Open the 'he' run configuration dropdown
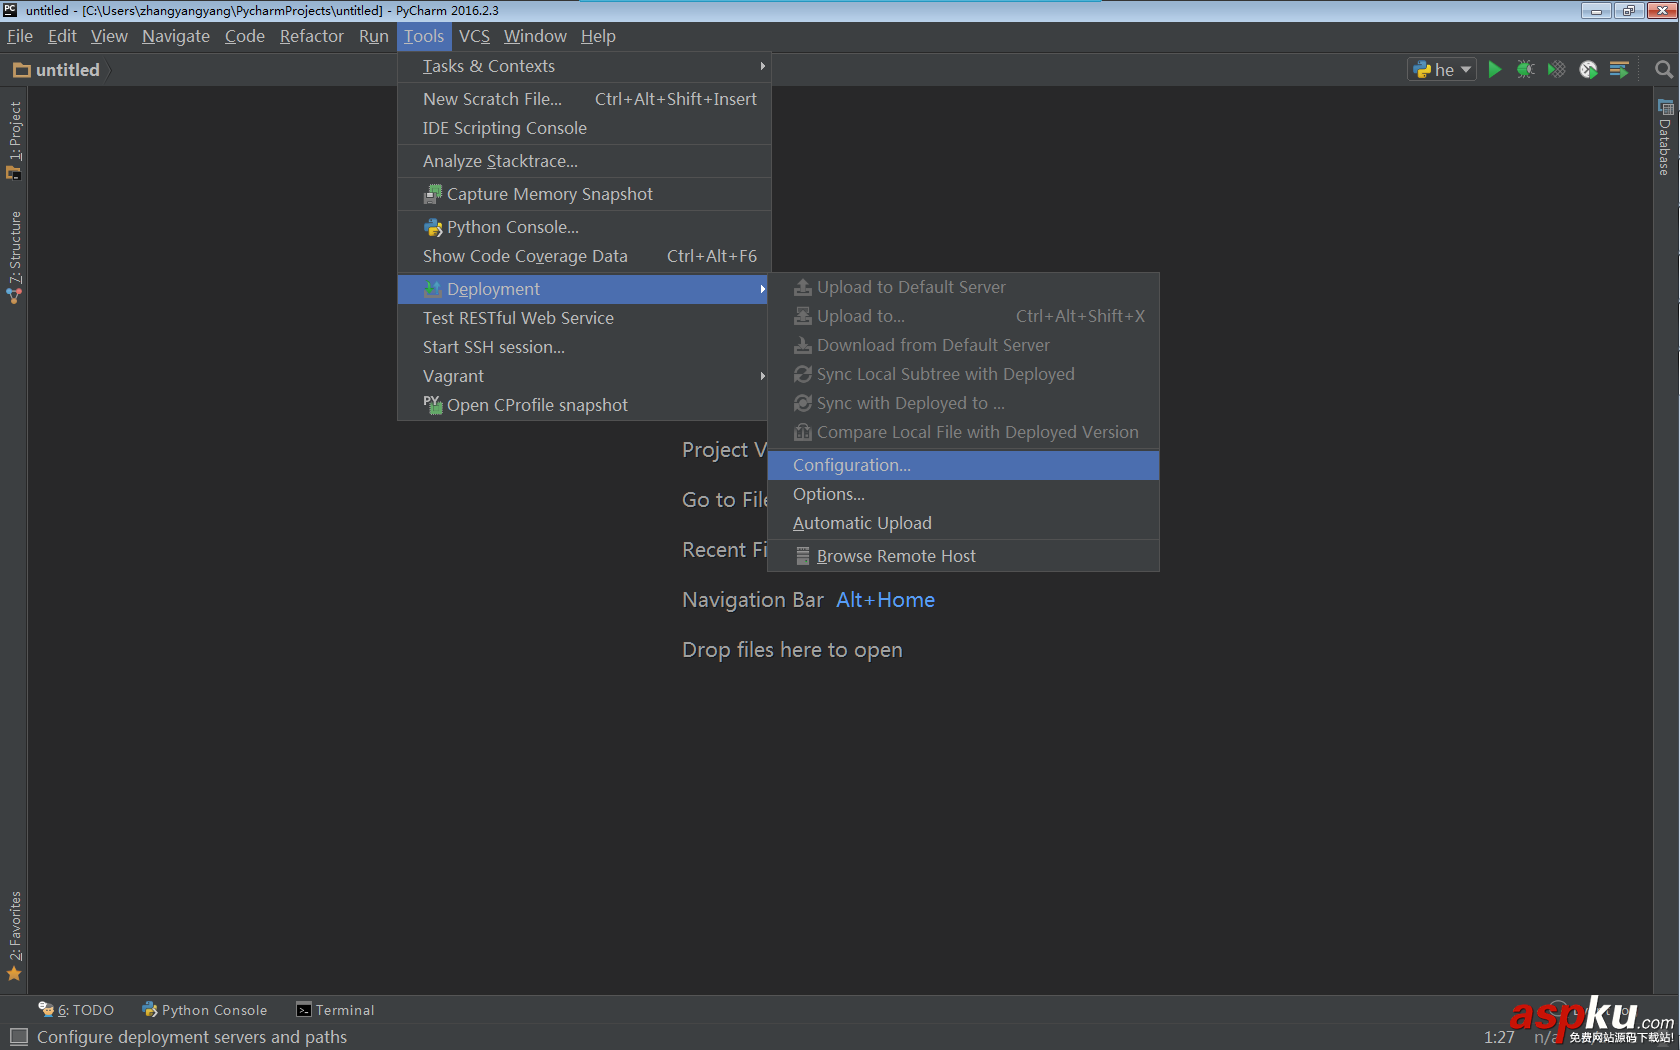1680x1050 pixels. click(1442, 70)
